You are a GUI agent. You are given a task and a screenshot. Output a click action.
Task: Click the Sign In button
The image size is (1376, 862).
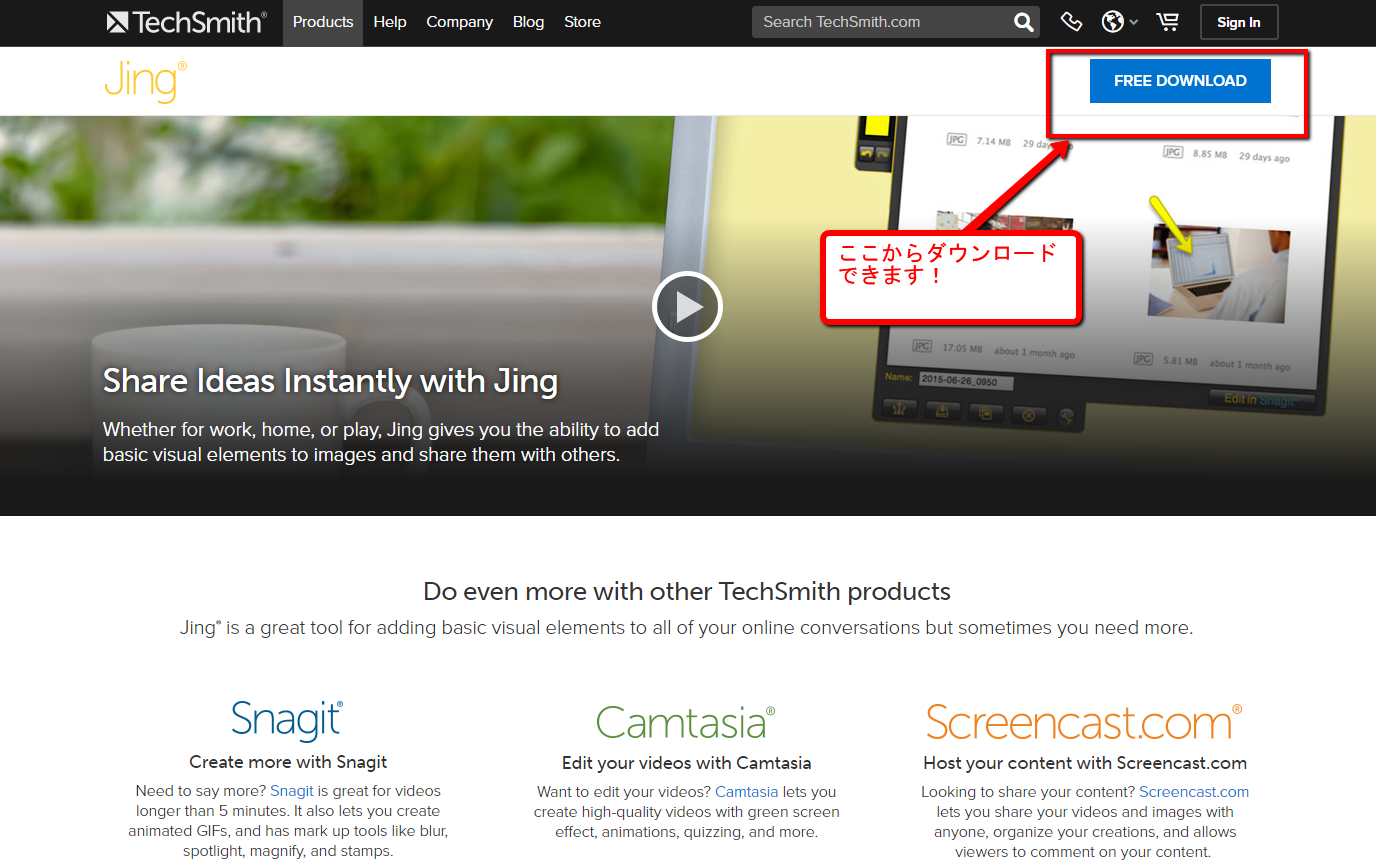(x=1239, y=22)
